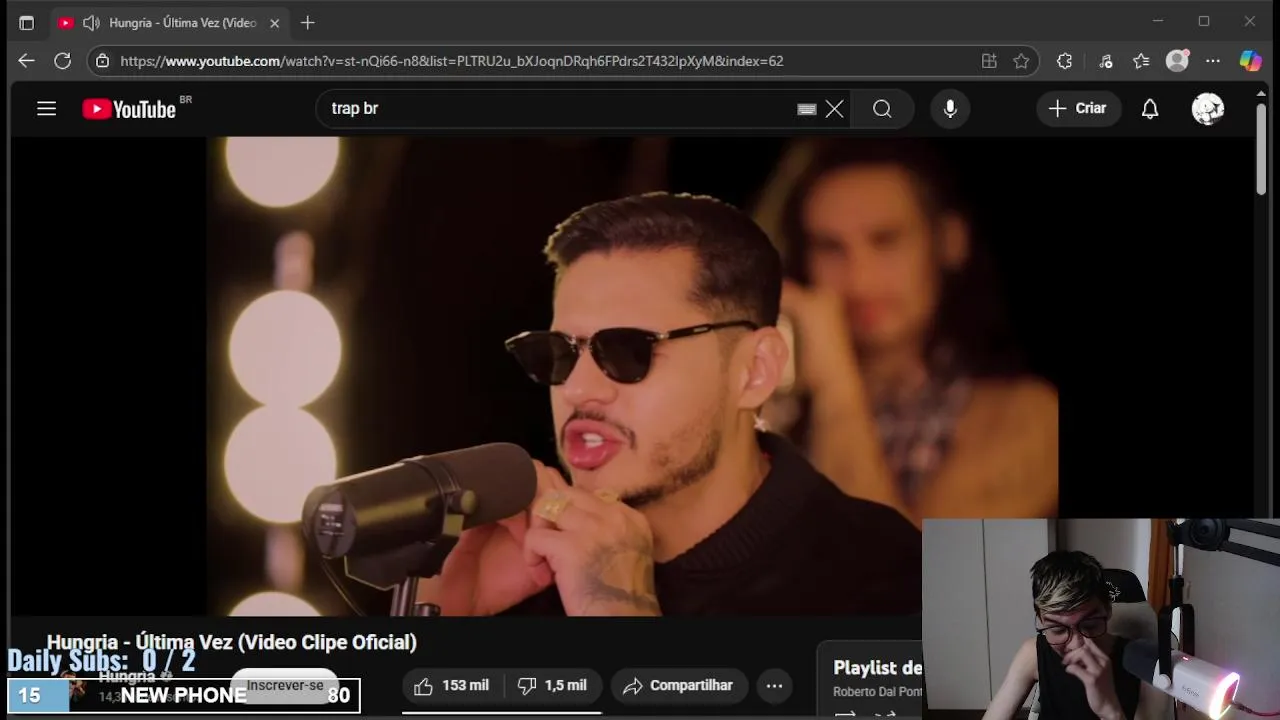Screen dimensions: 1280x720
Task: Open the favorites list toolbar icon
Action: (x=1141, y=61)
